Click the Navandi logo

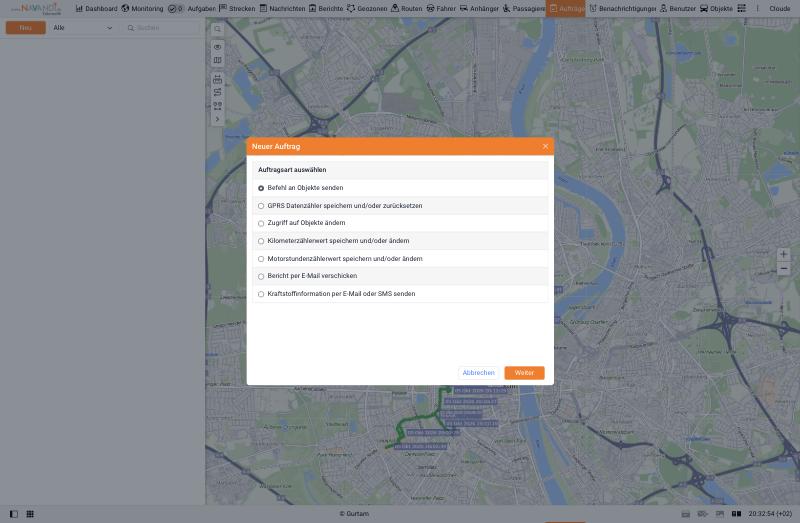pyautogui.click(x=37, y=9)
